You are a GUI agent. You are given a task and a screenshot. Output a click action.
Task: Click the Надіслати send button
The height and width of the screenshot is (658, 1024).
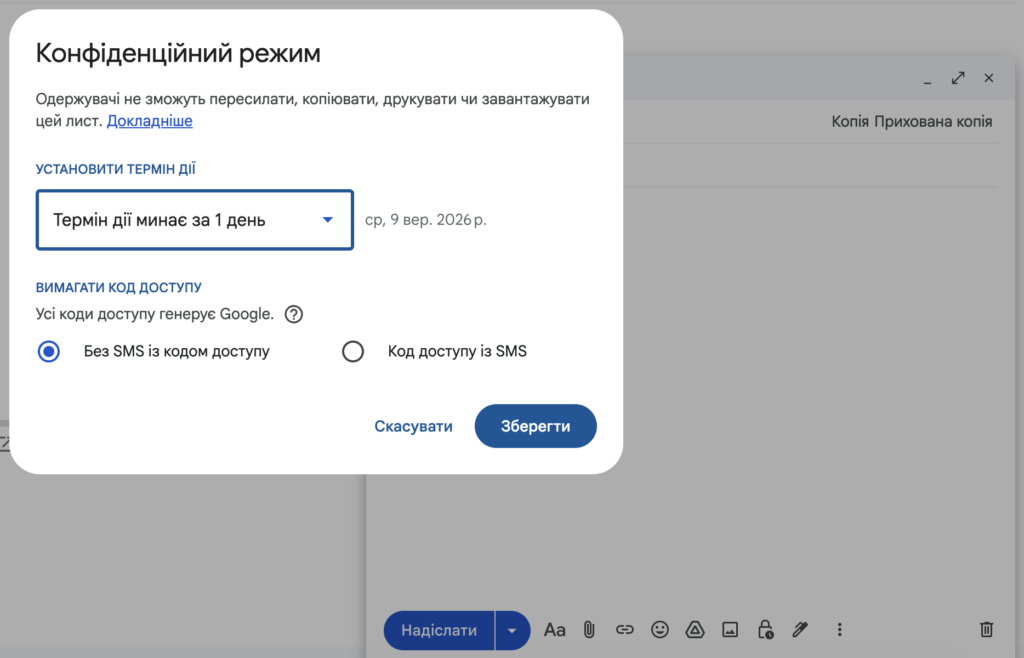tap(439, 631)
